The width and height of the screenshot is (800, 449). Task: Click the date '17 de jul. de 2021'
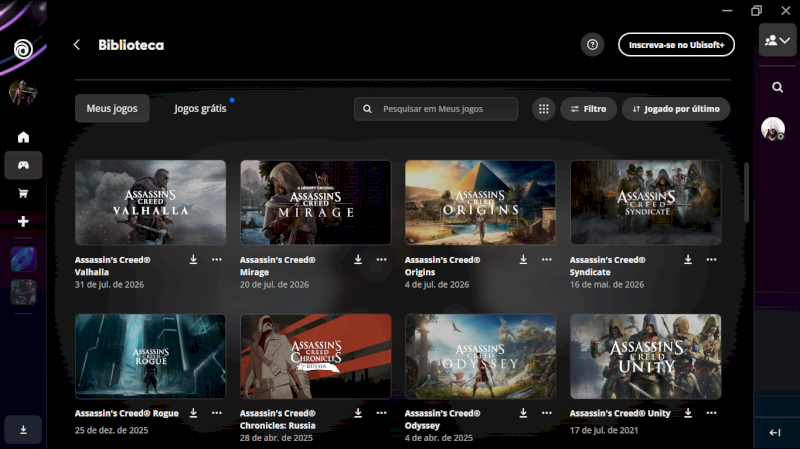(x=604, y=430)
